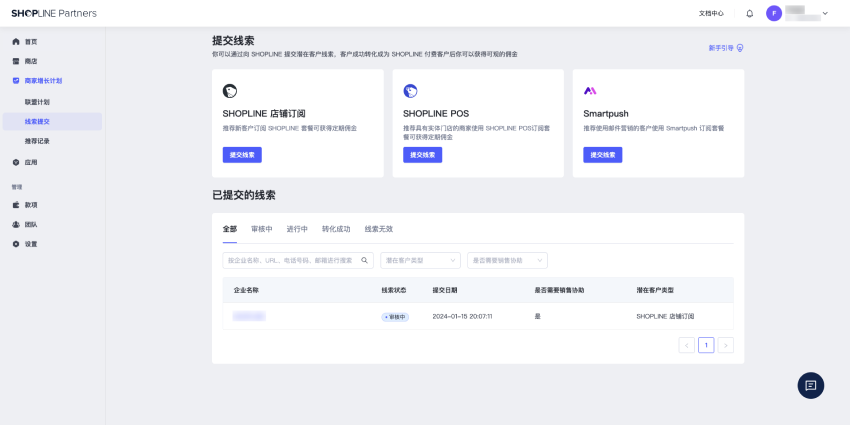
Task: Click the 设置 gear icon in sidebar
Action: 16,244
